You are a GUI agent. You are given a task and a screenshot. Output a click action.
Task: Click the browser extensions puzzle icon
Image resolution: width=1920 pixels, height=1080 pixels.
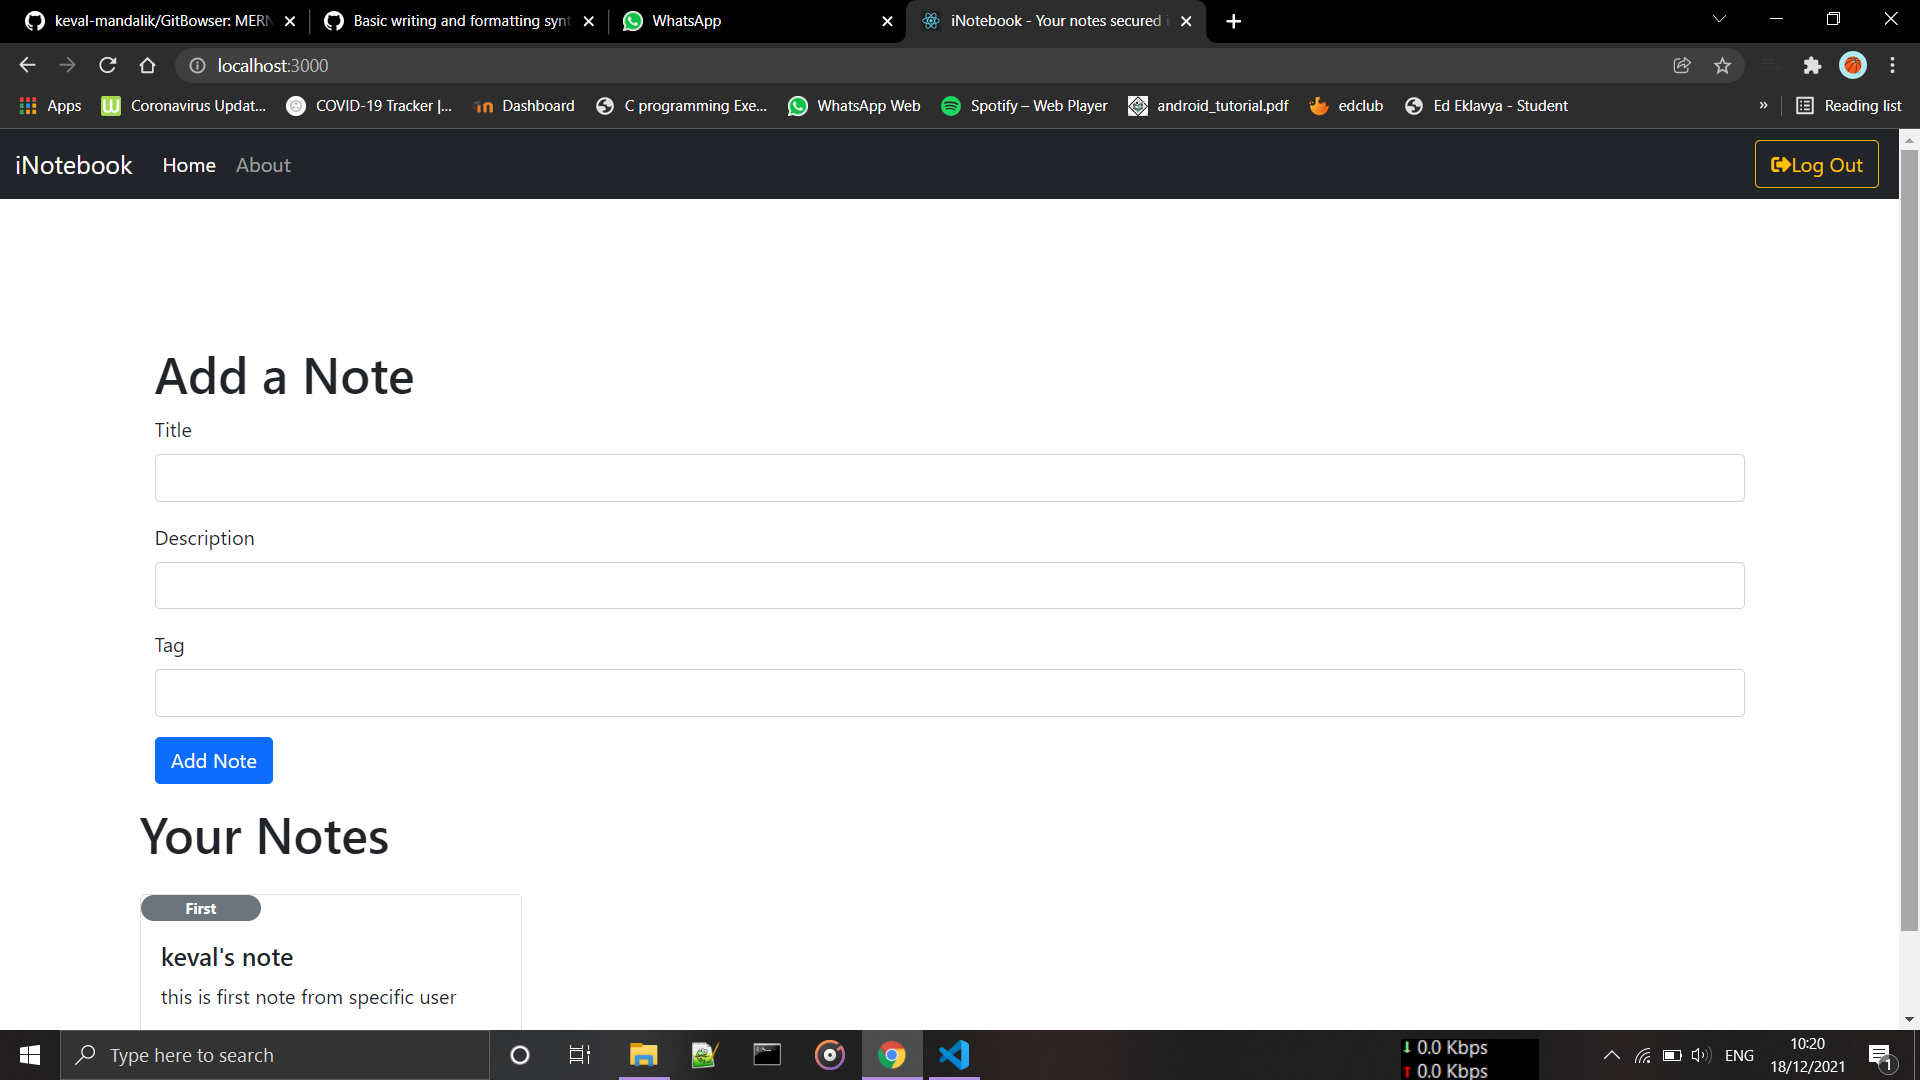pyautogui.click(x=1813, y=65)
